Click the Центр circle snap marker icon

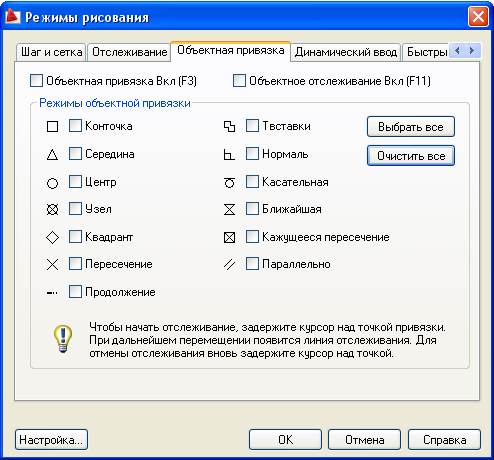52,183
